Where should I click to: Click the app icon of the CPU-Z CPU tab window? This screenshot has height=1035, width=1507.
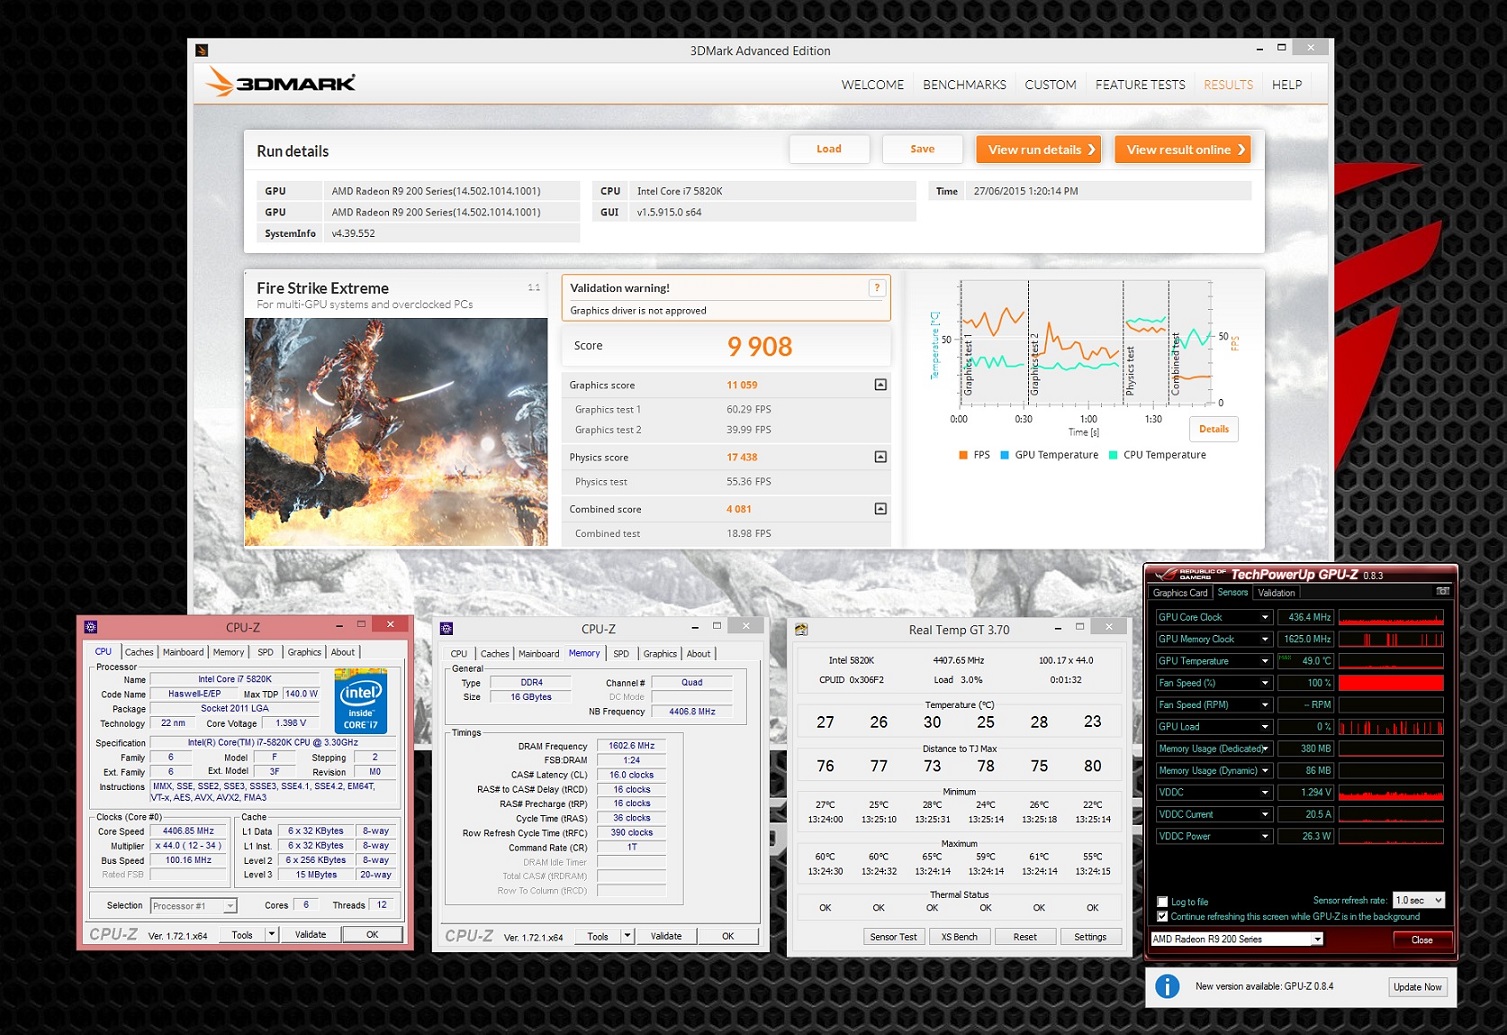91,627
